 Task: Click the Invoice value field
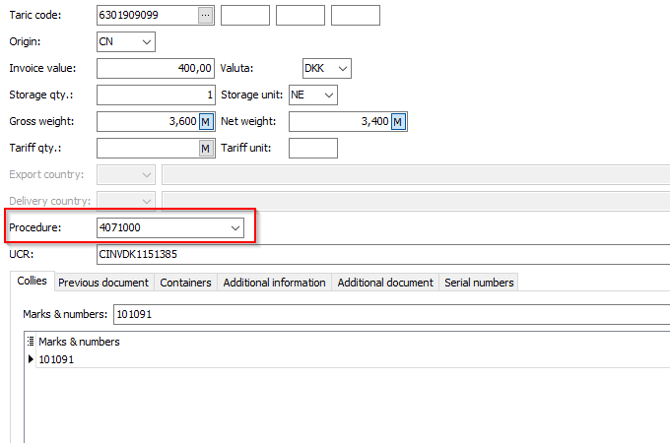pyautogui.click(x=156, y=68)
